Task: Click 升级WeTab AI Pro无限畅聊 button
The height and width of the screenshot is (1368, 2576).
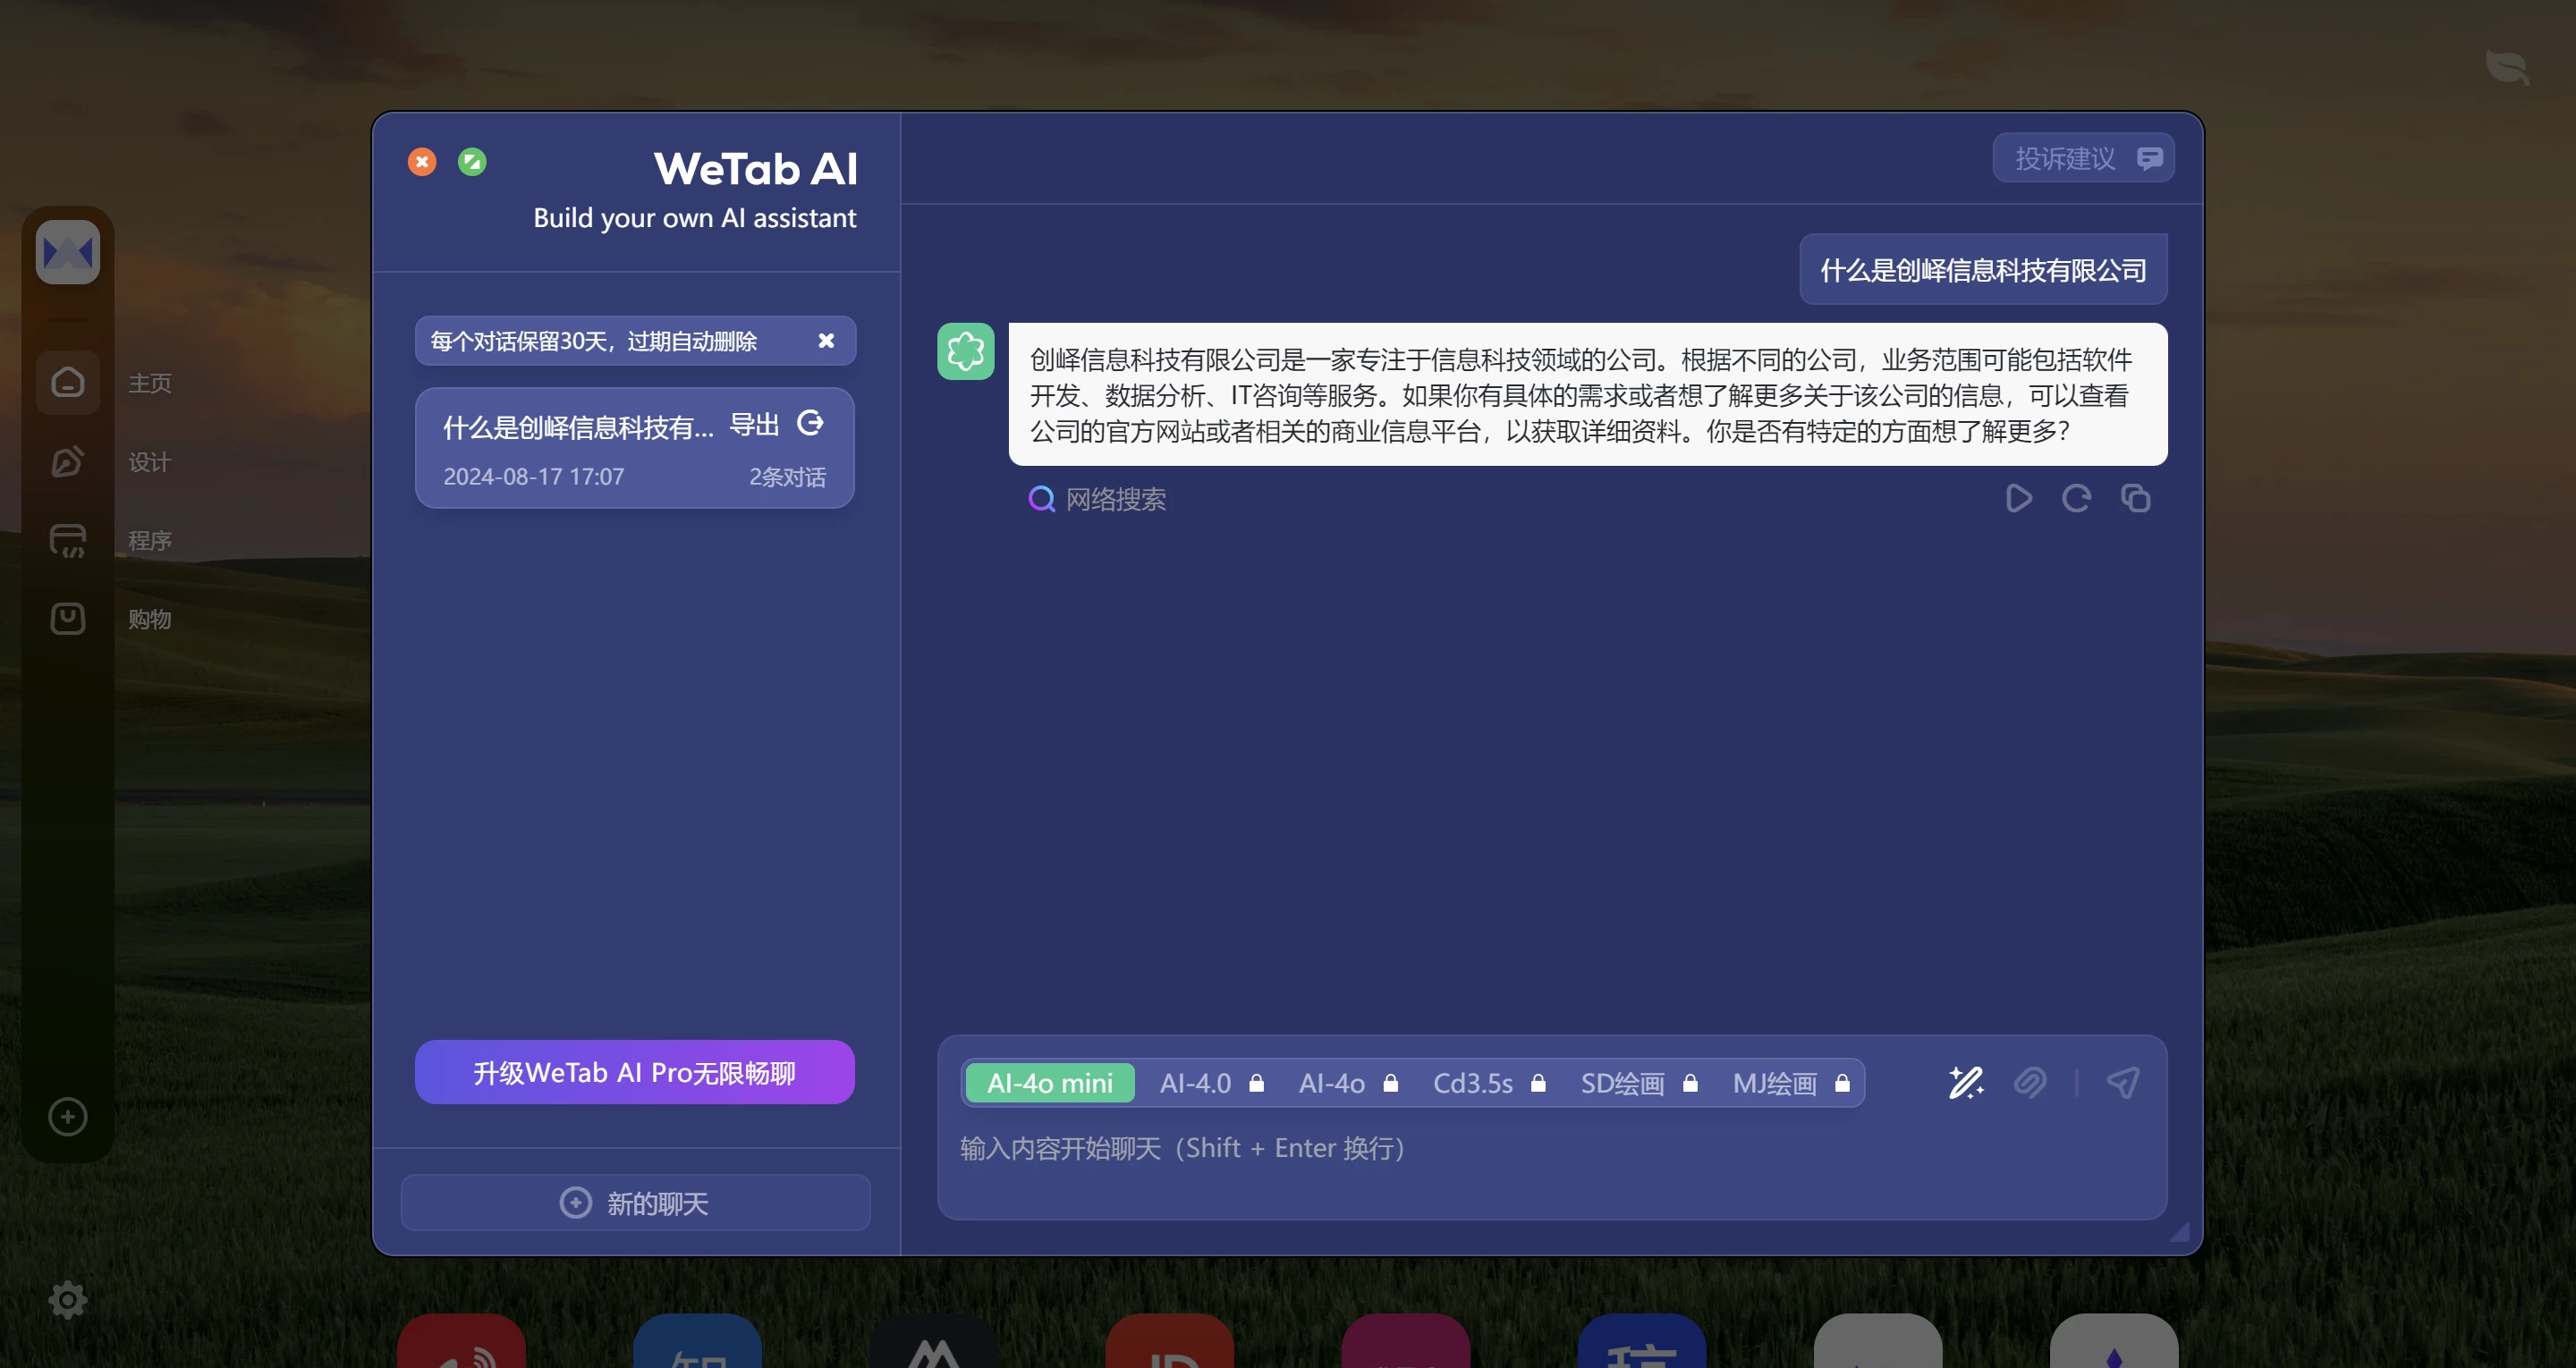Action: (x=634, y=1072)
